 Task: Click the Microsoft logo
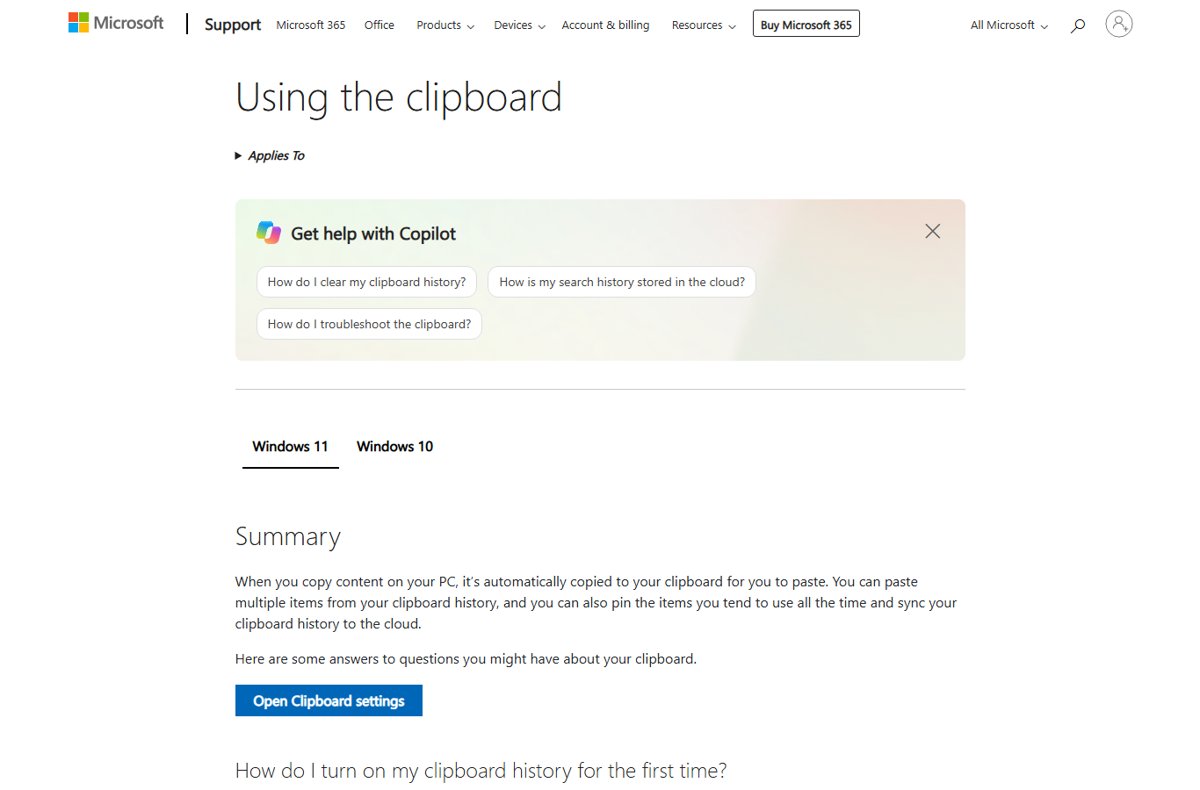116,23
